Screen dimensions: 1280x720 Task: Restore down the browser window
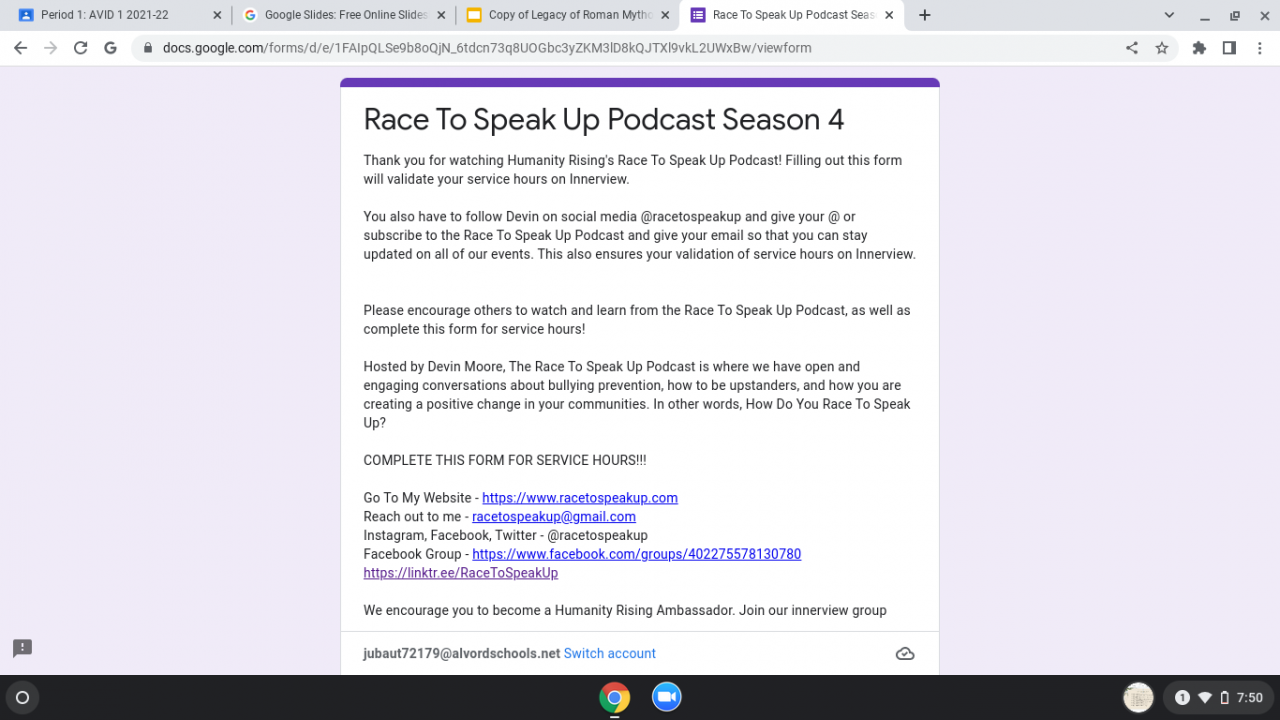point(1235,15)
